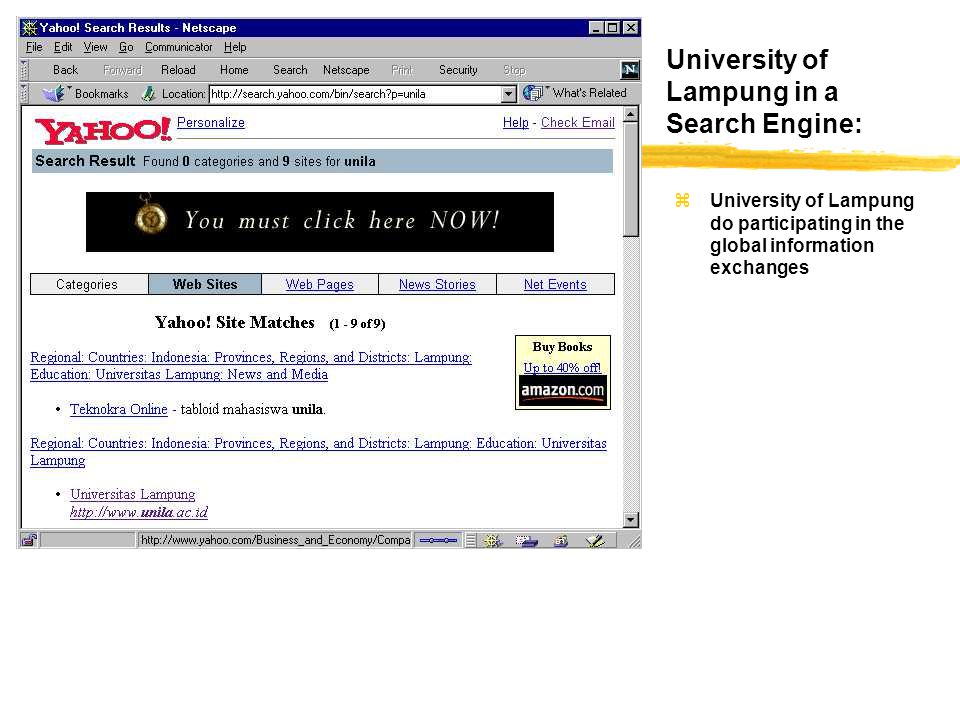Open the Location URL dropdown arrow
Image resolution: width=960 pixels, height=720 pixels.
click(508, 94)
